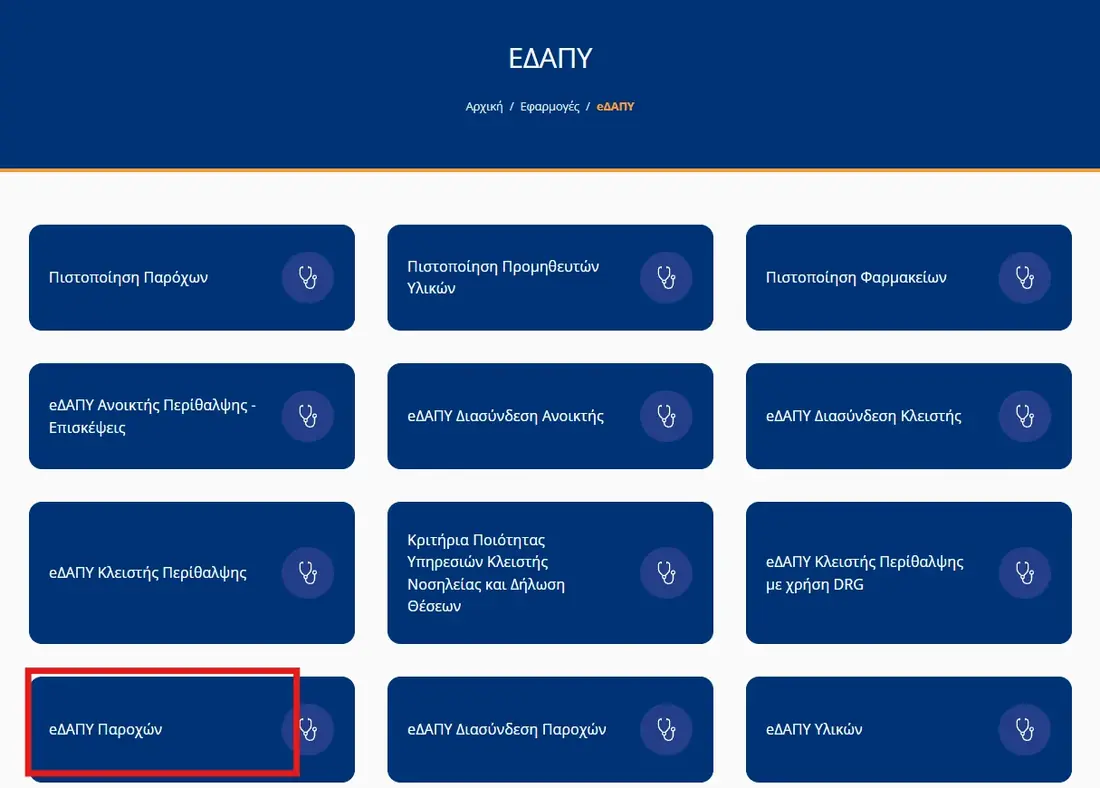The height and width of the screenshot is (788, 1100).
Task: Click stethoscope icon on εΔΑΠΥ Υλικών card
Action: (x=1024, y=729)
